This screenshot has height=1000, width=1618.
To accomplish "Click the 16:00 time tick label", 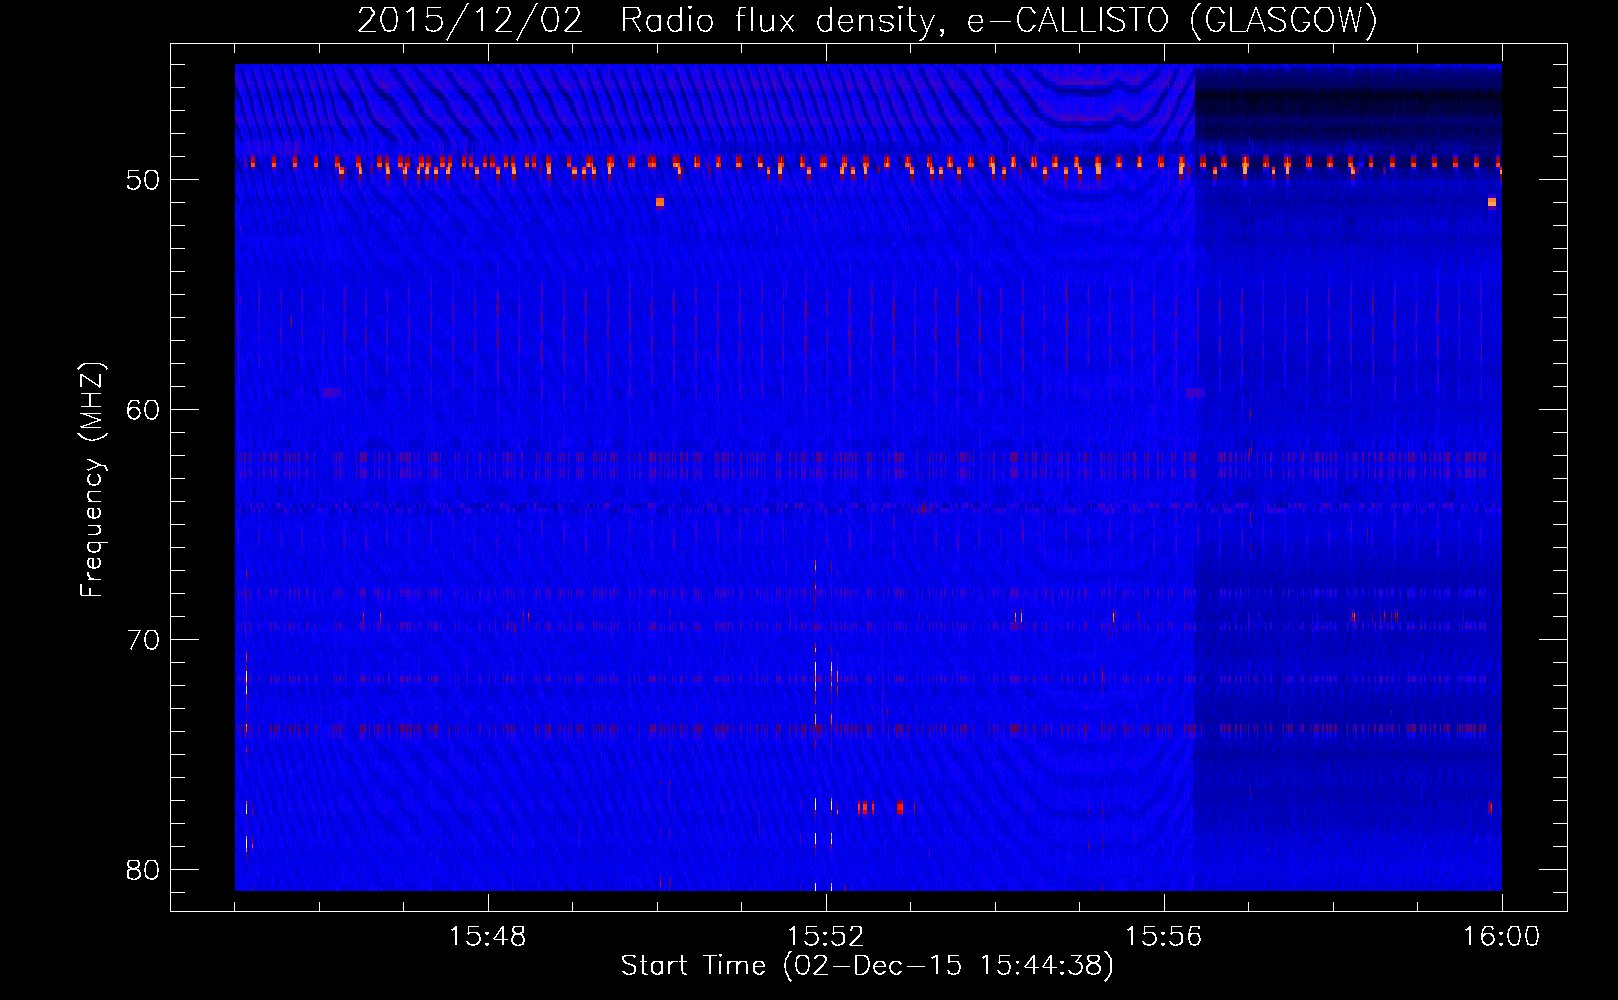I will point(1502,937).
